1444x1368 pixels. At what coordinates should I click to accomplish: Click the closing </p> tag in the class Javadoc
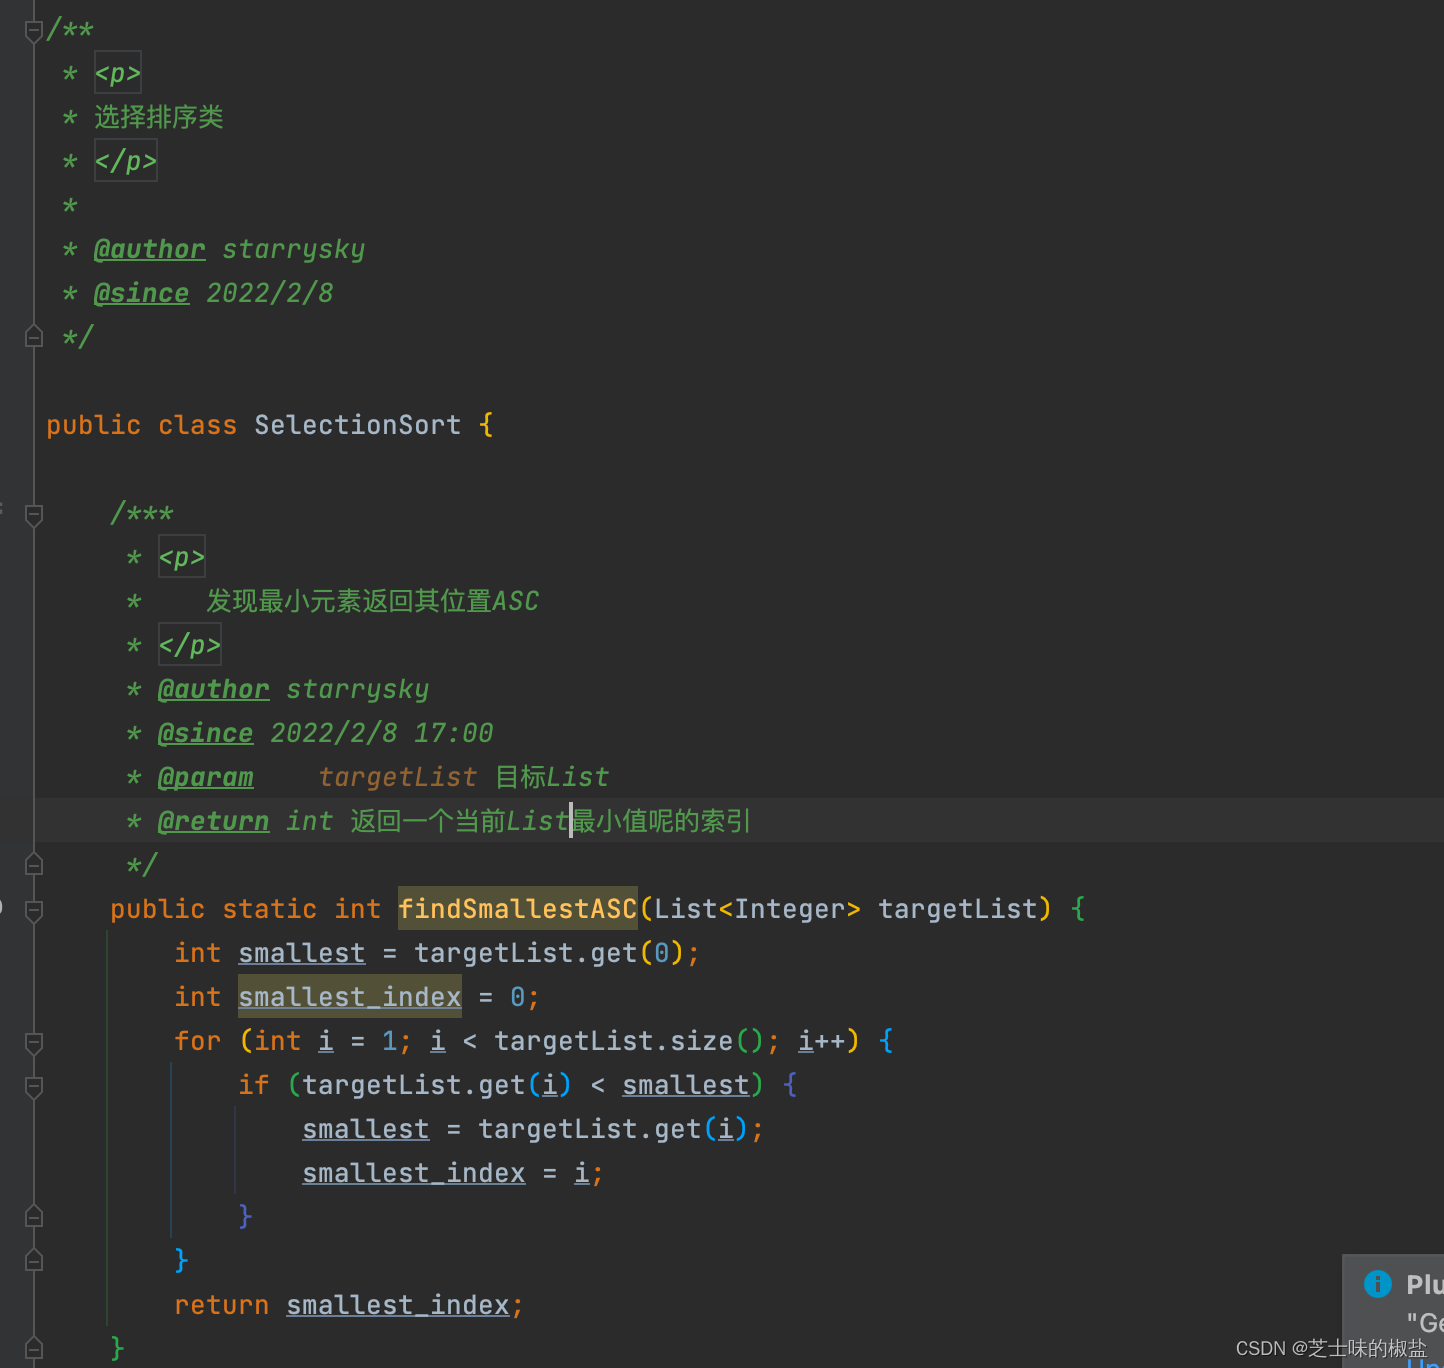click(x=126, y=161)
